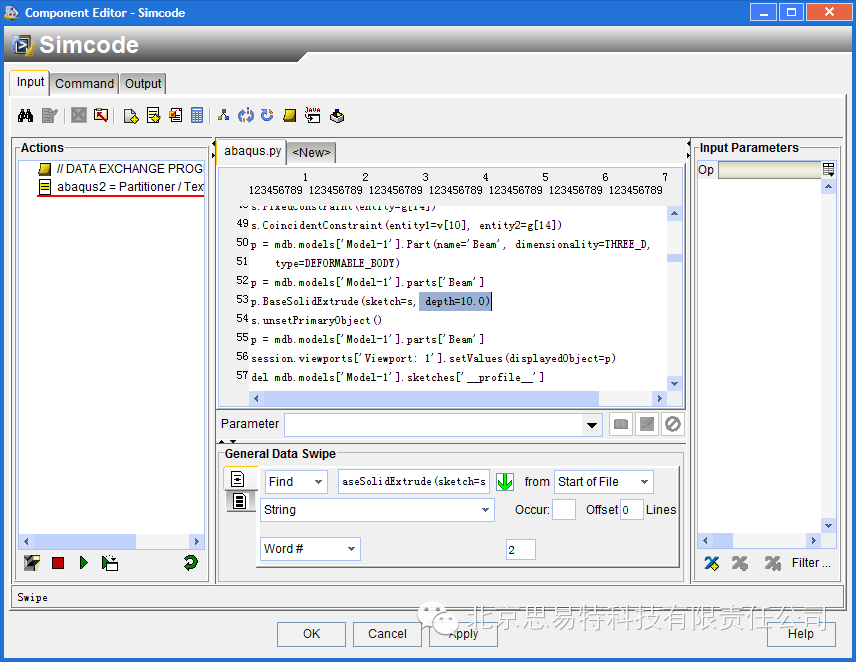The width and height of the screenshot is (856, 662).
Task: Click the clipboard with red arrow icon
Action: [x=101, y=115]
